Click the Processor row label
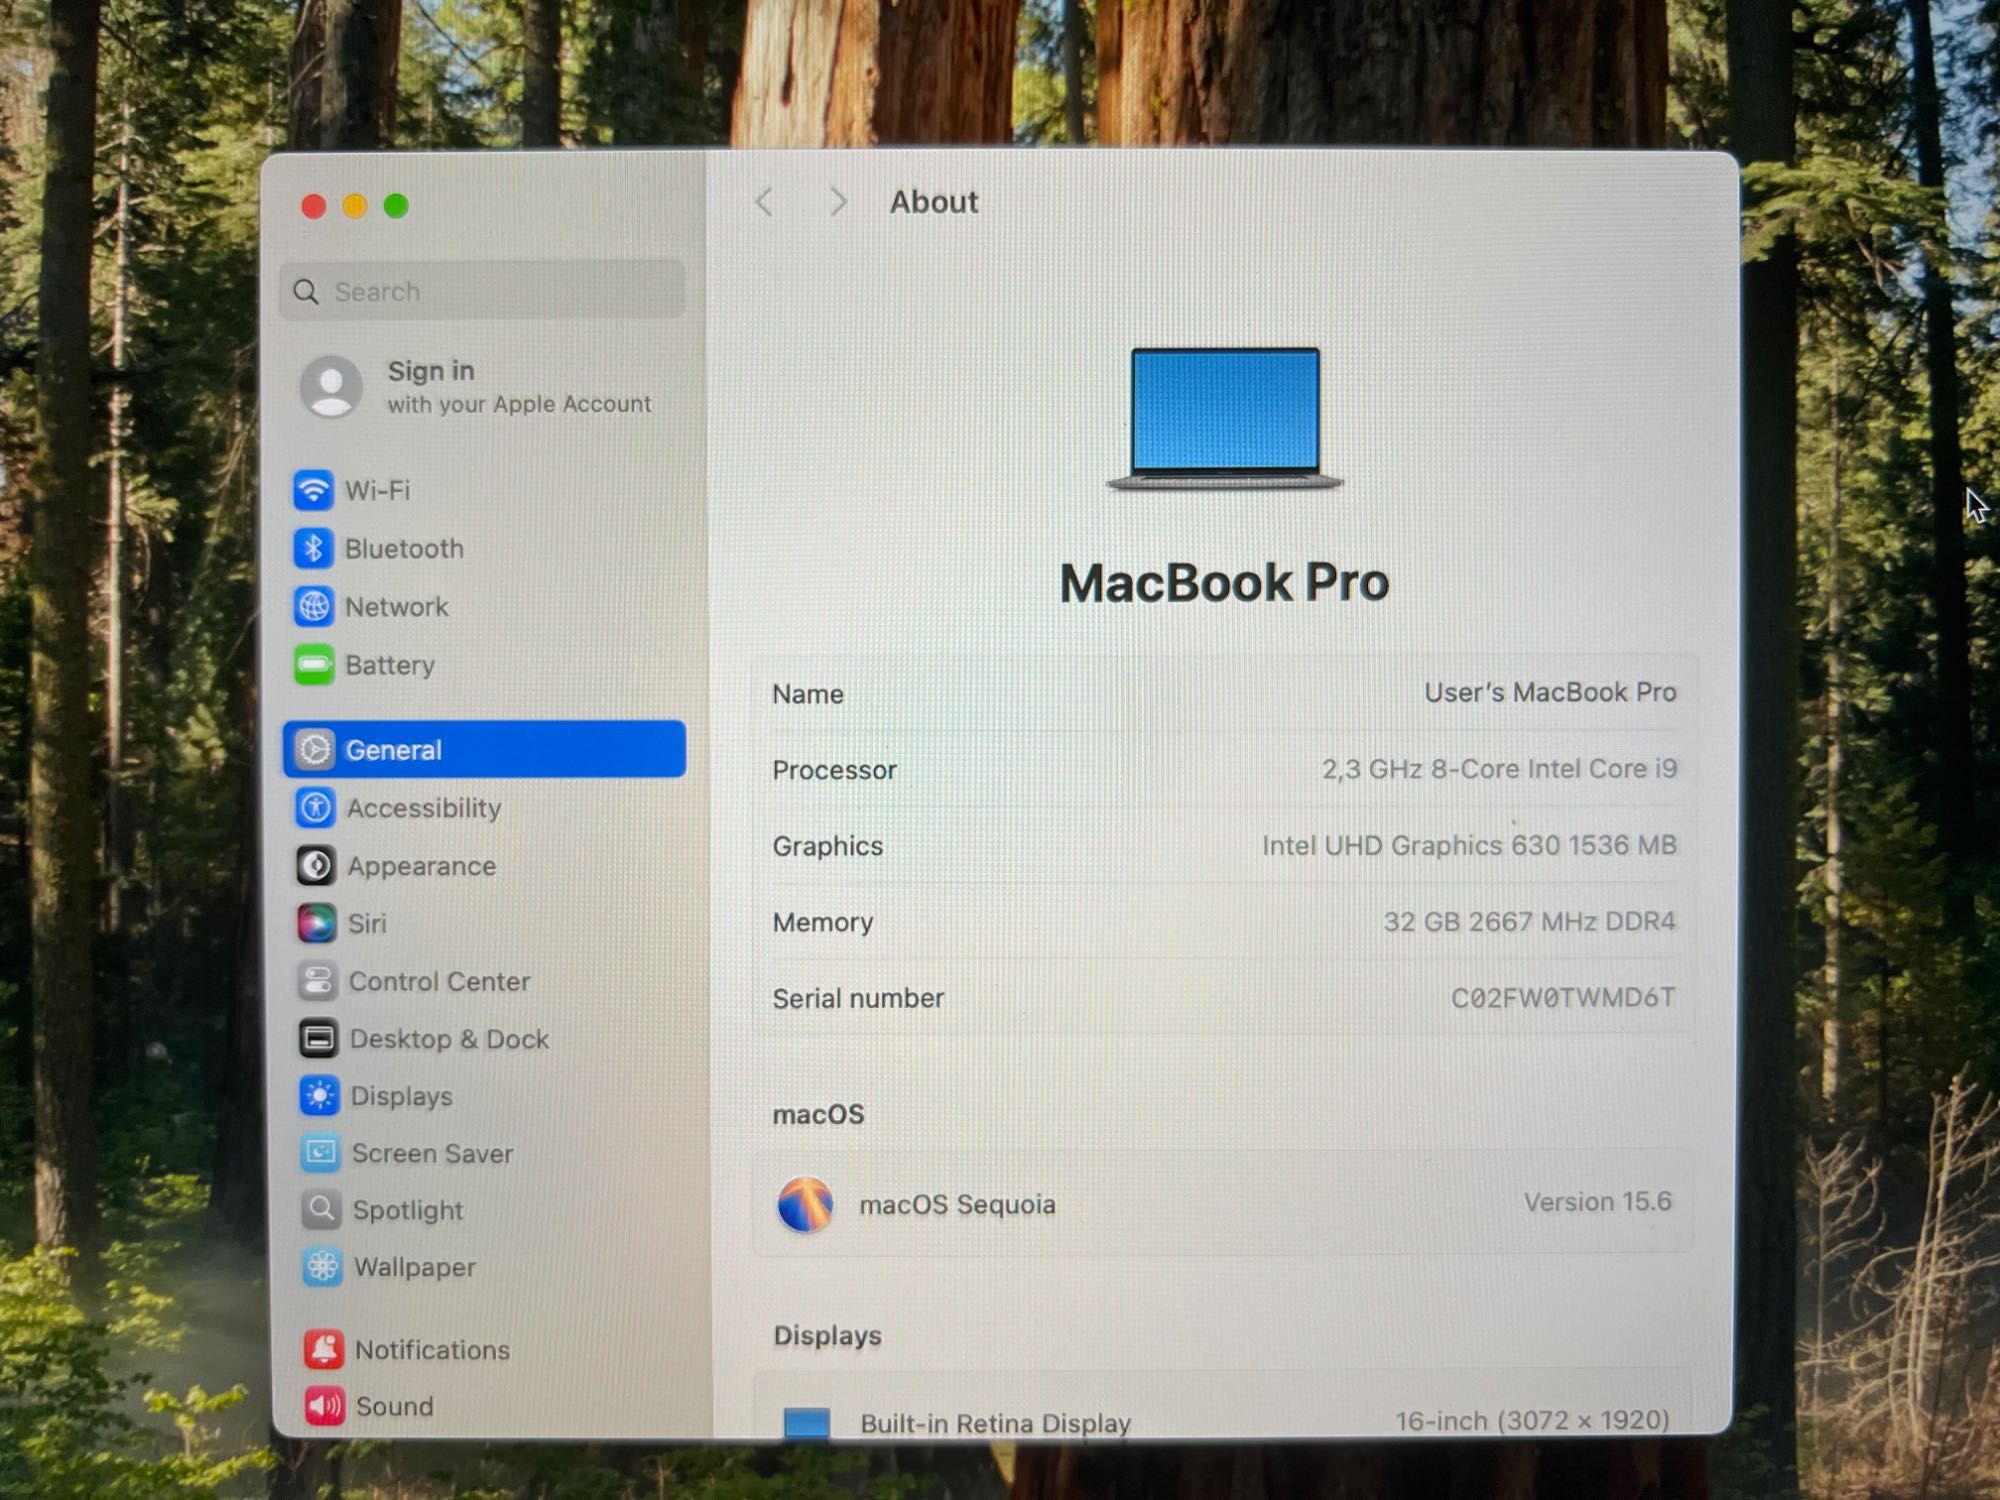 tap(834, 770)
